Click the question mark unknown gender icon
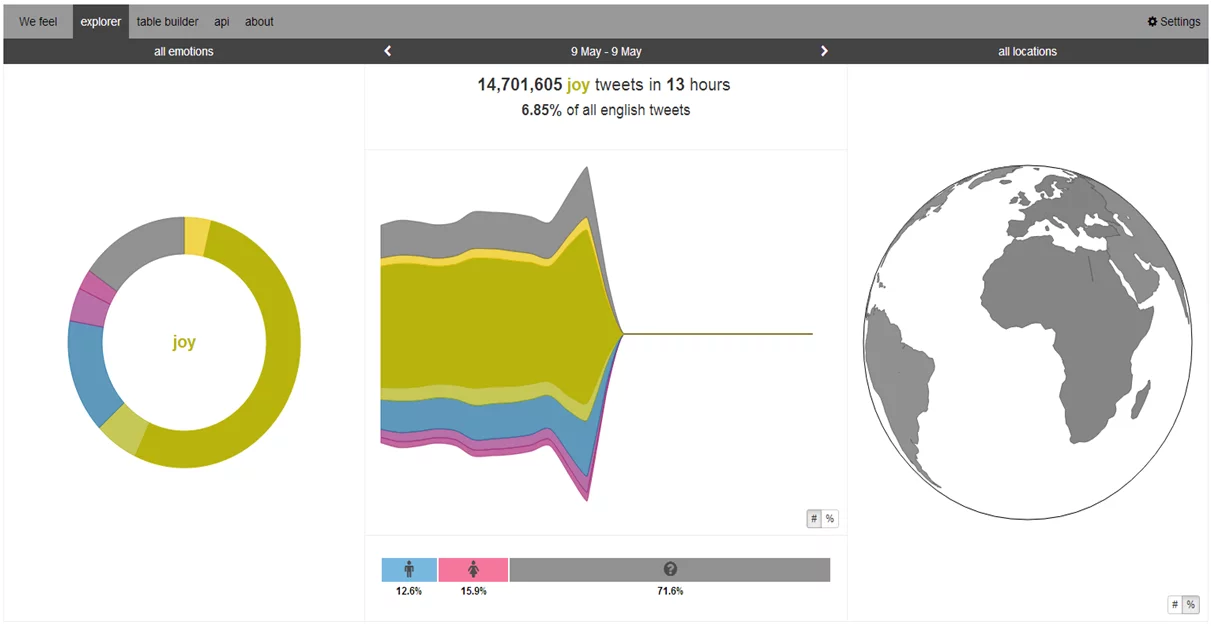This screenshot has width=1212, height=628. pos(670,568)
